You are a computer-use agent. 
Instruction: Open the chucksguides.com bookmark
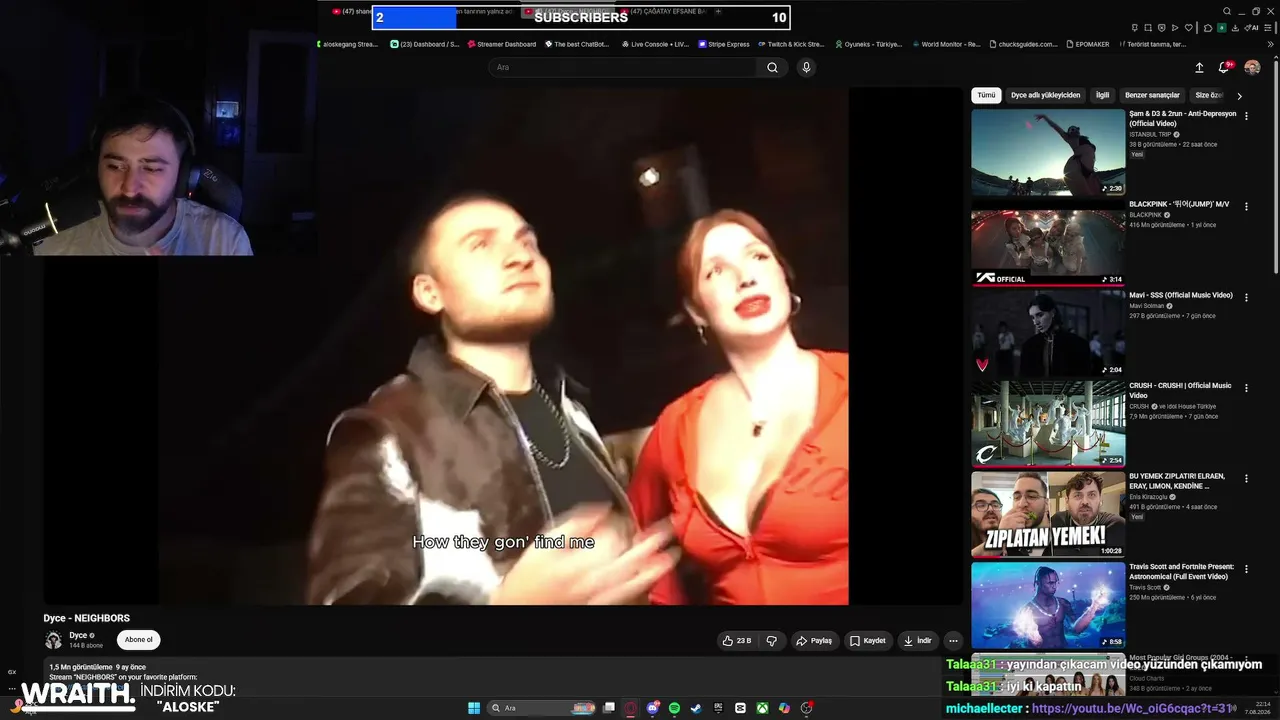1023,44
